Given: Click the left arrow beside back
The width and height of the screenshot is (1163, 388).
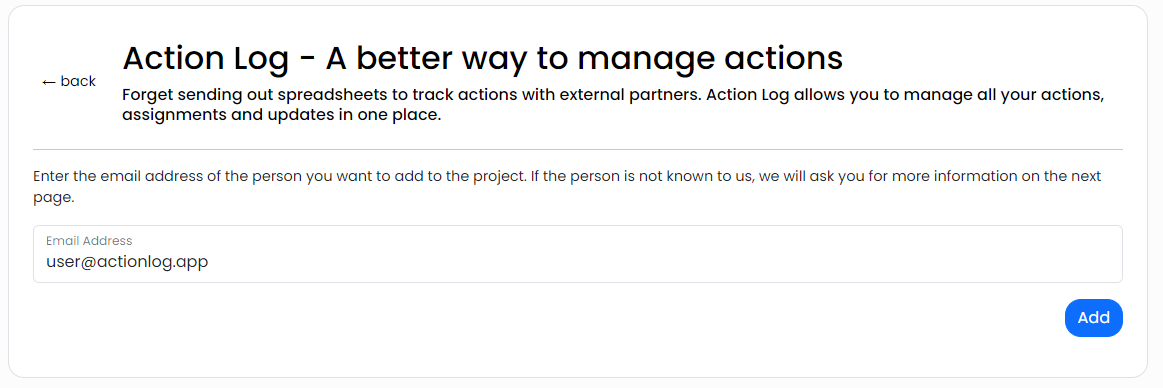Looking at the screenshot, I should tap(49, 82).
